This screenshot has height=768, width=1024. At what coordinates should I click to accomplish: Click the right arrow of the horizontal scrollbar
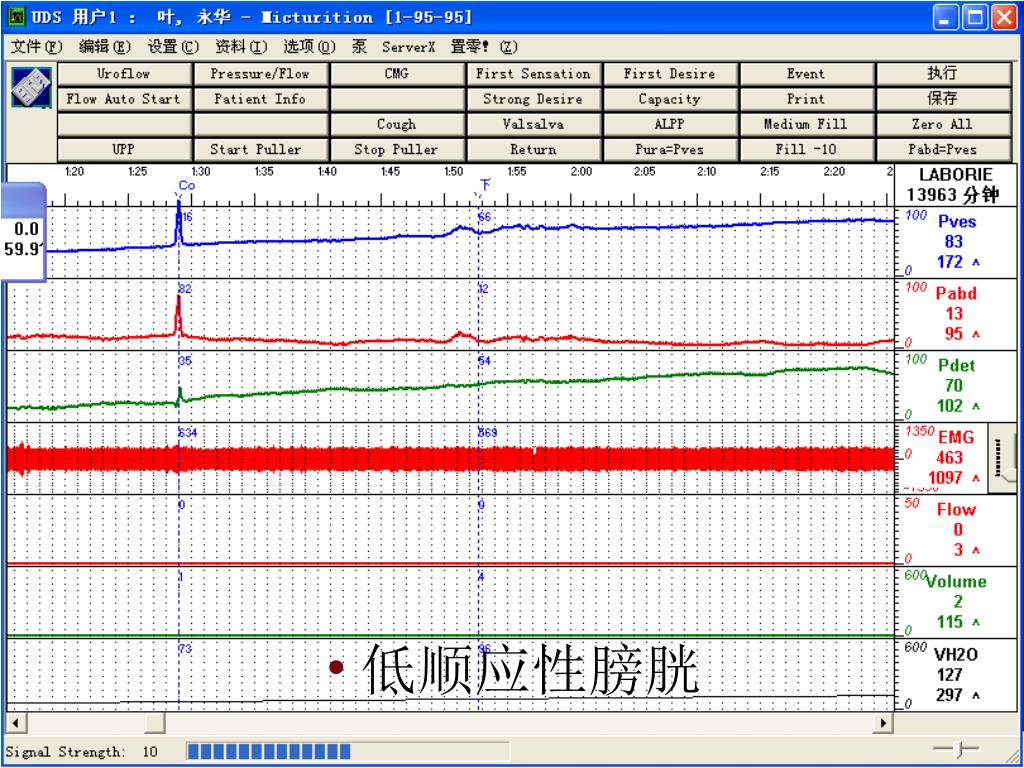(x=884, y=723)
